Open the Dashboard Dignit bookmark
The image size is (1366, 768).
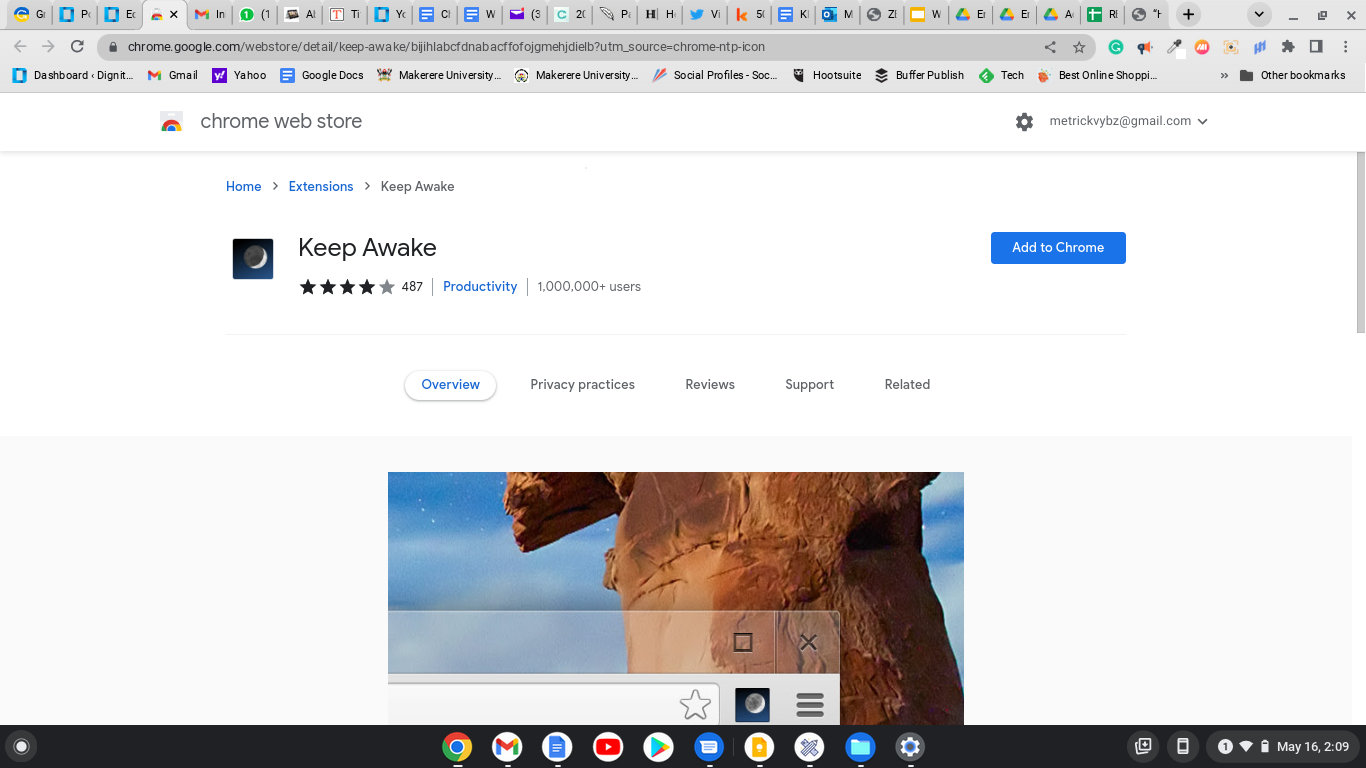72,75
